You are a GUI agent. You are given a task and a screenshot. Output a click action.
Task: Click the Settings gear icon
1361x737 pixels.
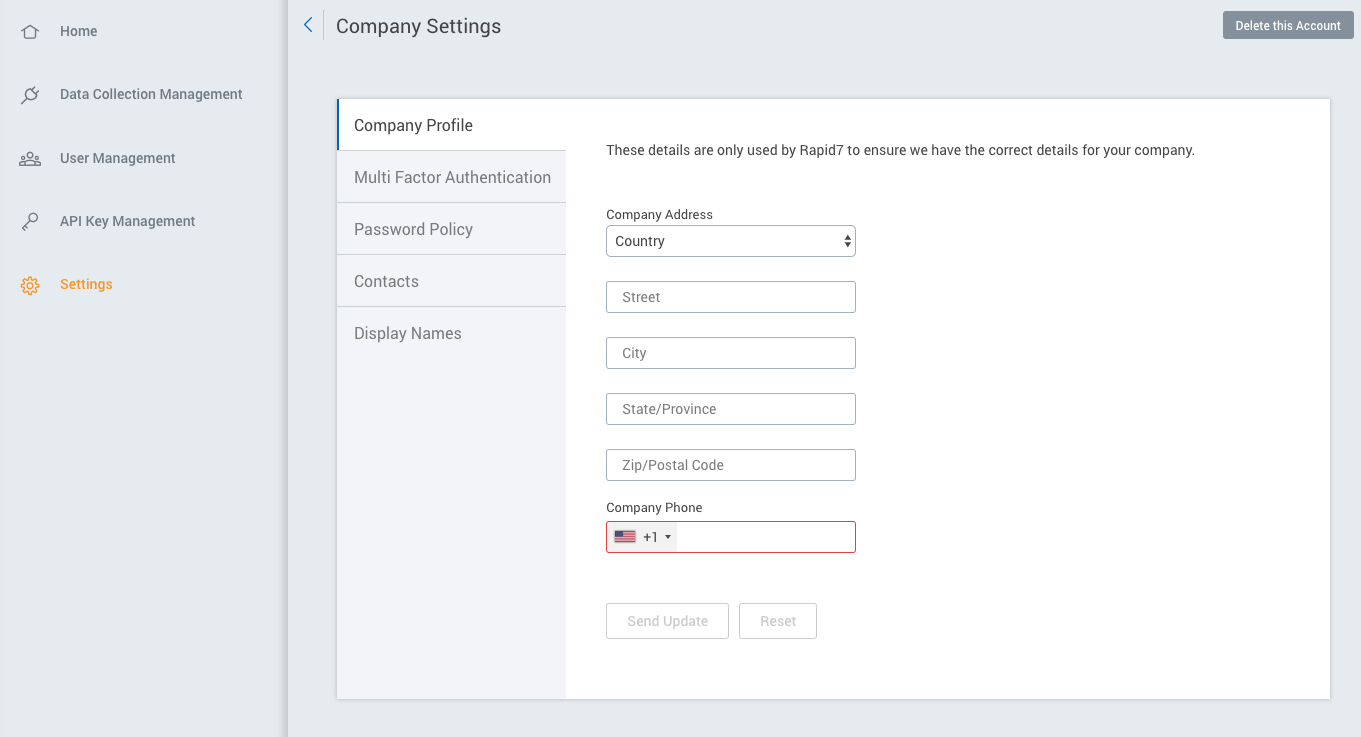pyautogui.click(x=30, y=285)
